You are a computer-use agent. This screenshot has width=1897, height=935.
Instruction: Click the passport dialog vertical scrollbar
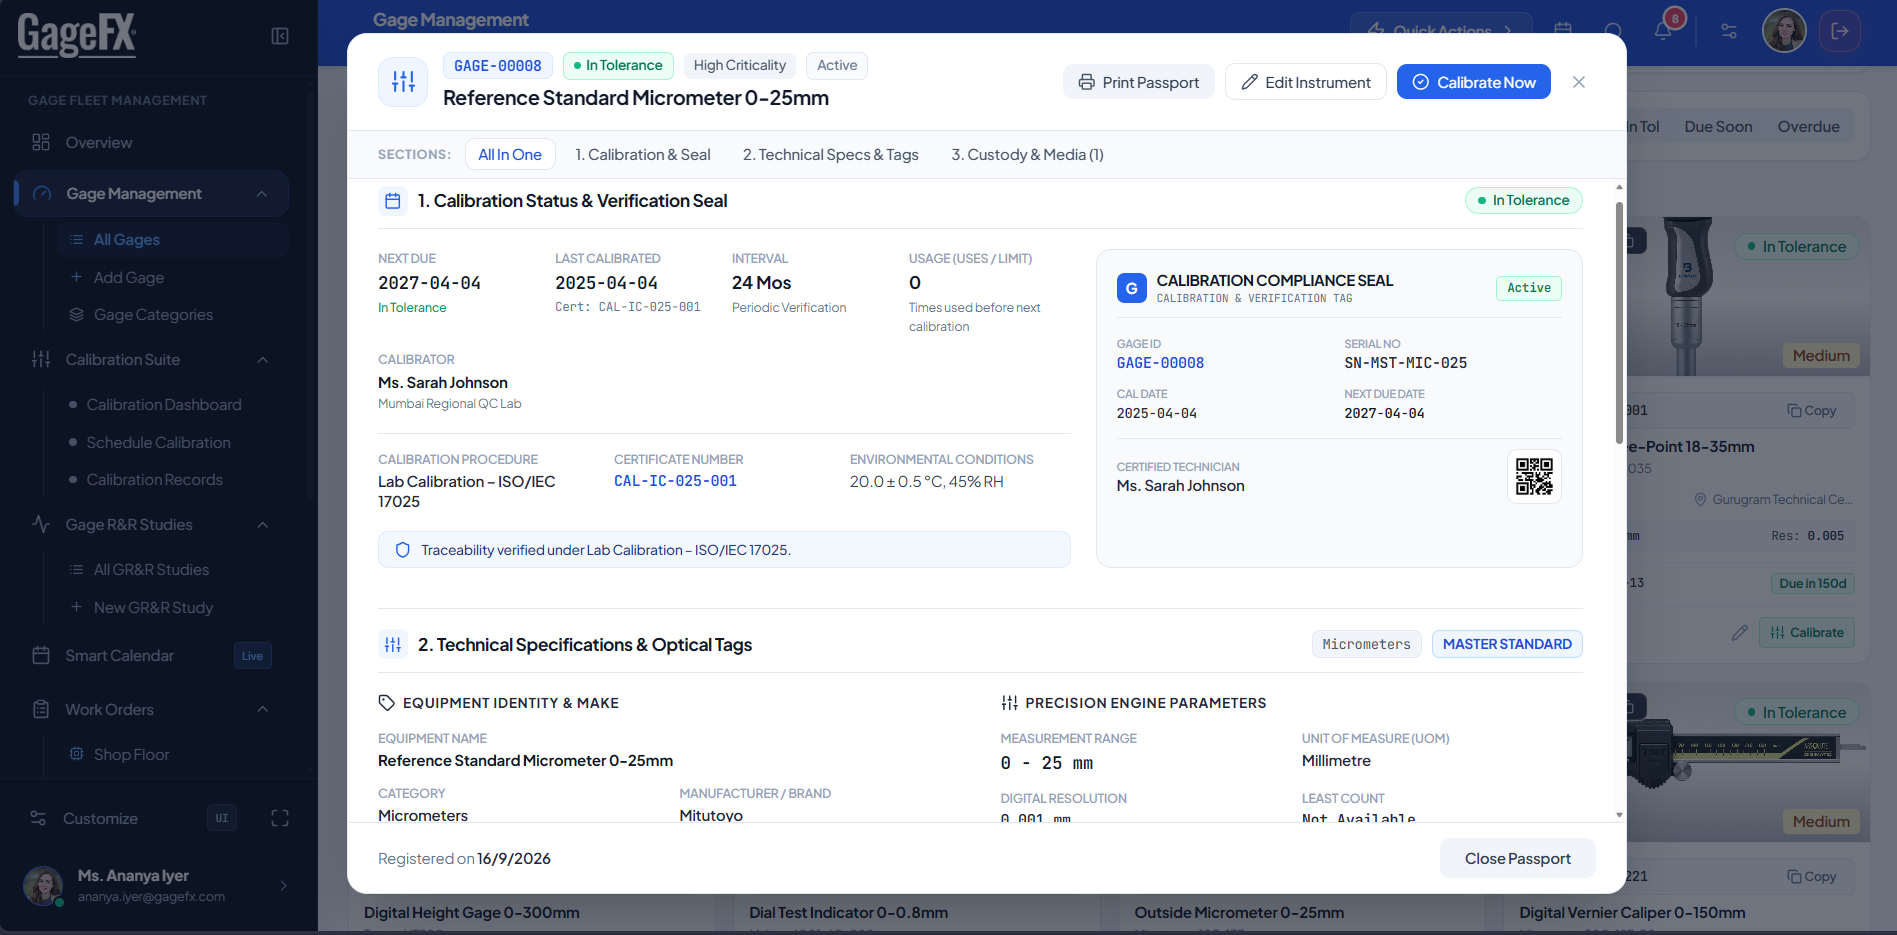1619,322
